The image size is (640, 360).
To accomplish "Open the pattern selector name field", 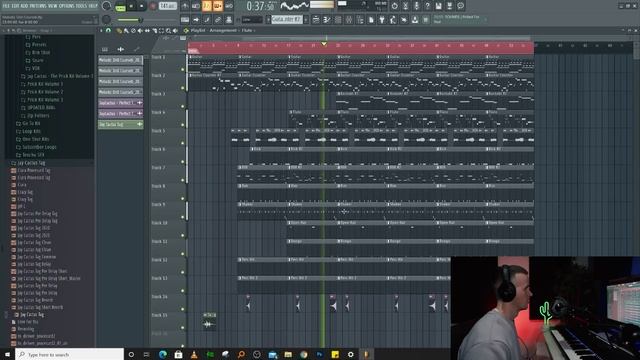I will (287, 20).
